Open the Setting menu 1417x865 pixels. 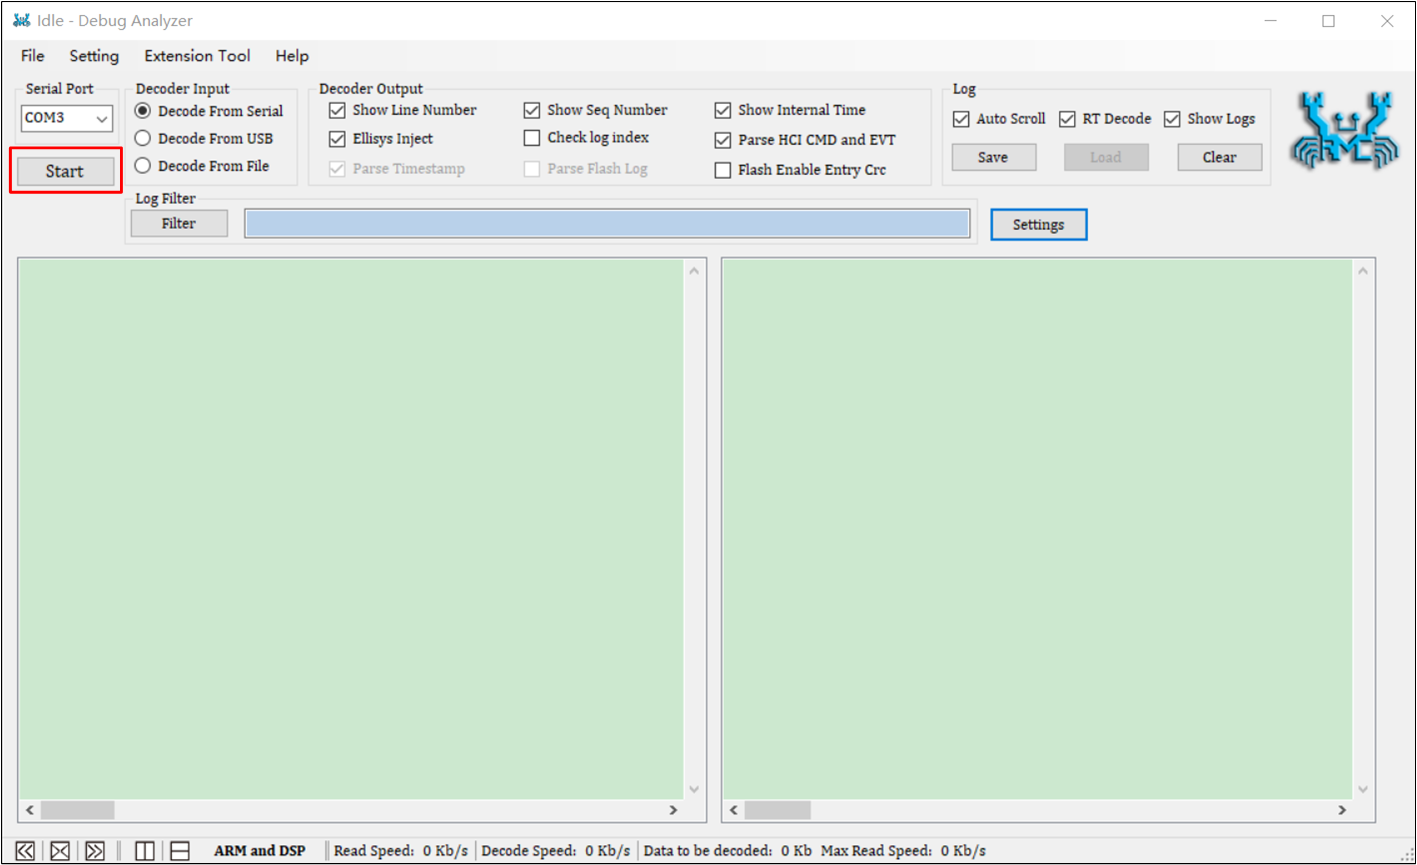(x=94, y=56)
